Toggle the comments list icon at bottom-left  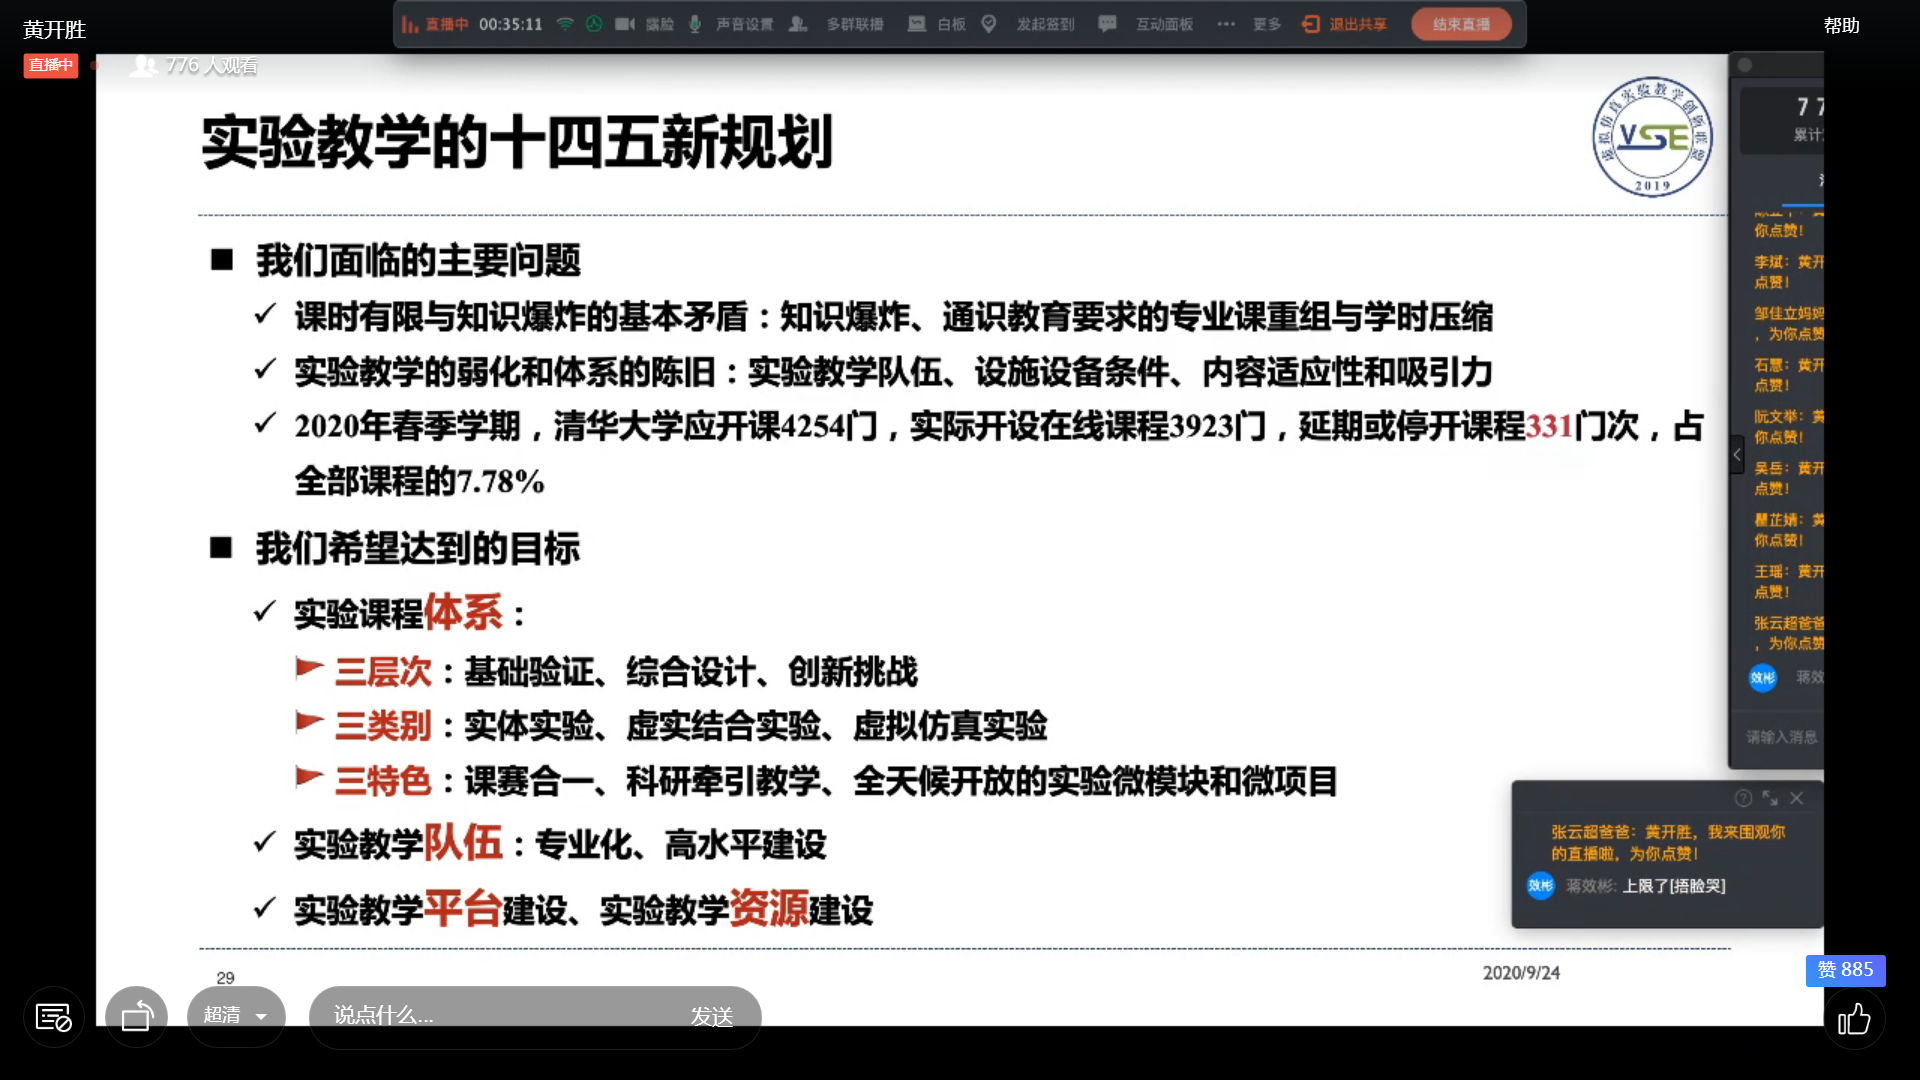[53, 1018]
